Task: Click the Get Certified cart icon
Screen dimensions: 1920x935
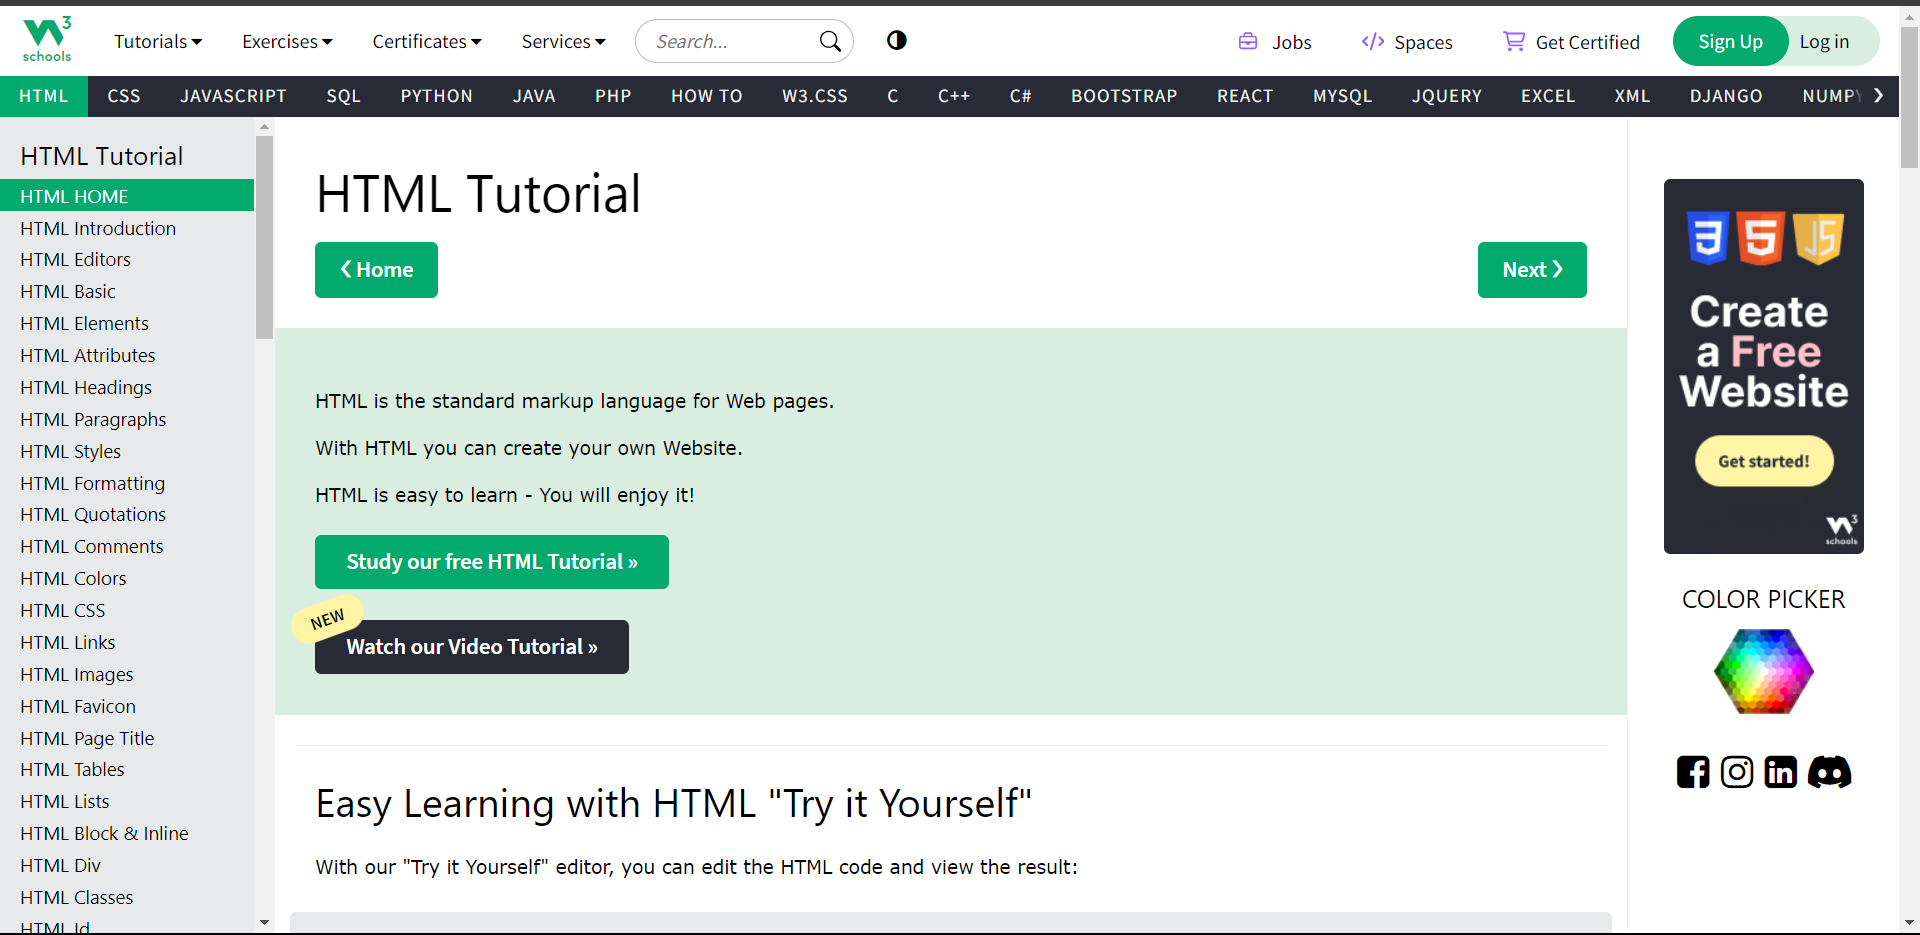Action: pyautogui.click(x=1514, y=41)
